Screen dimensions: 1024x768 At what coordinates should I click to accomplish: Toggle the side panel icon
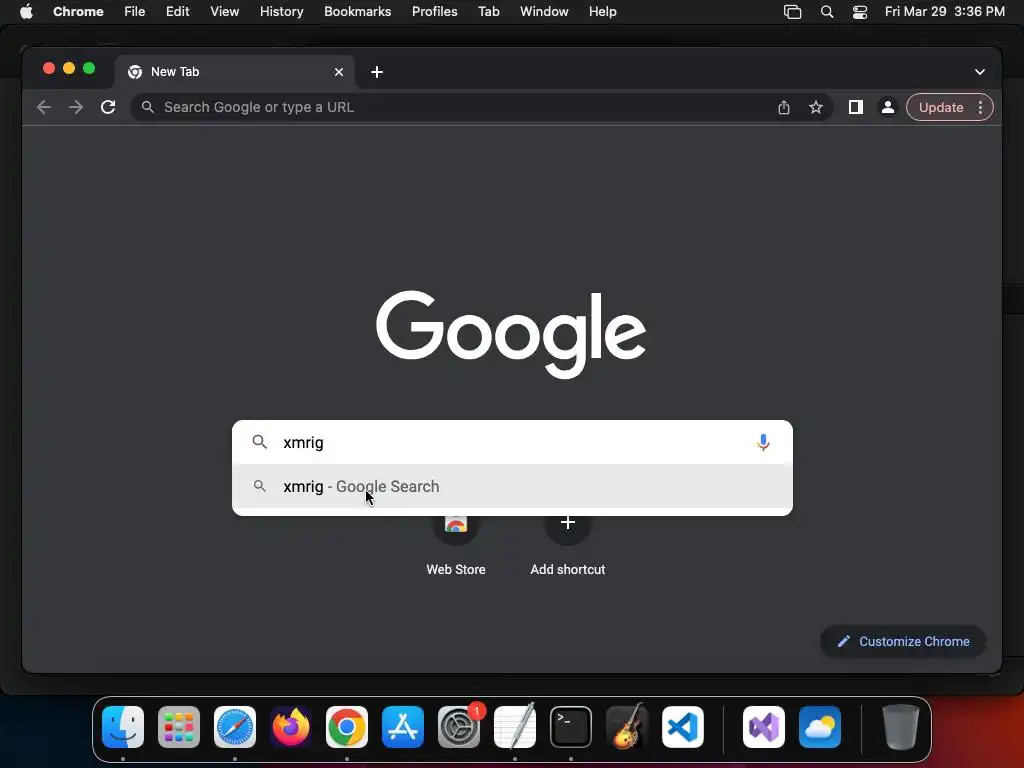[856, 107]
